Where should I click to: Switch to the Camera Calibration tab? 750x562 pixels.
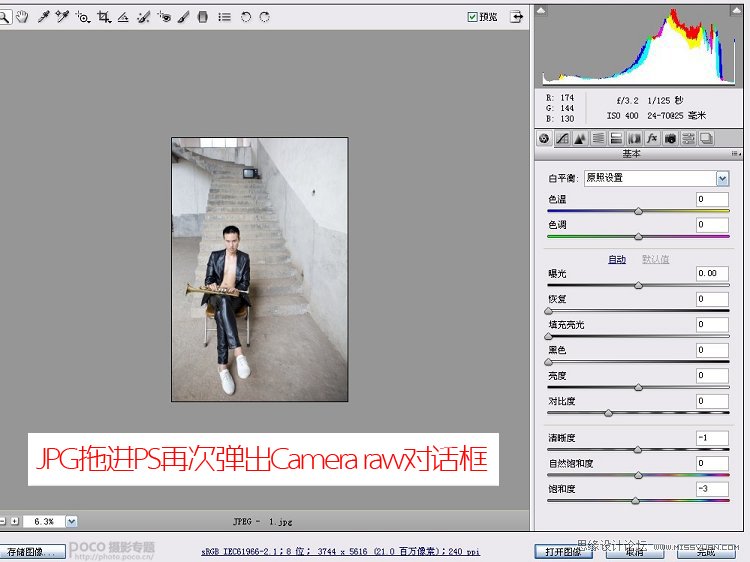click(x=670, y=138)
